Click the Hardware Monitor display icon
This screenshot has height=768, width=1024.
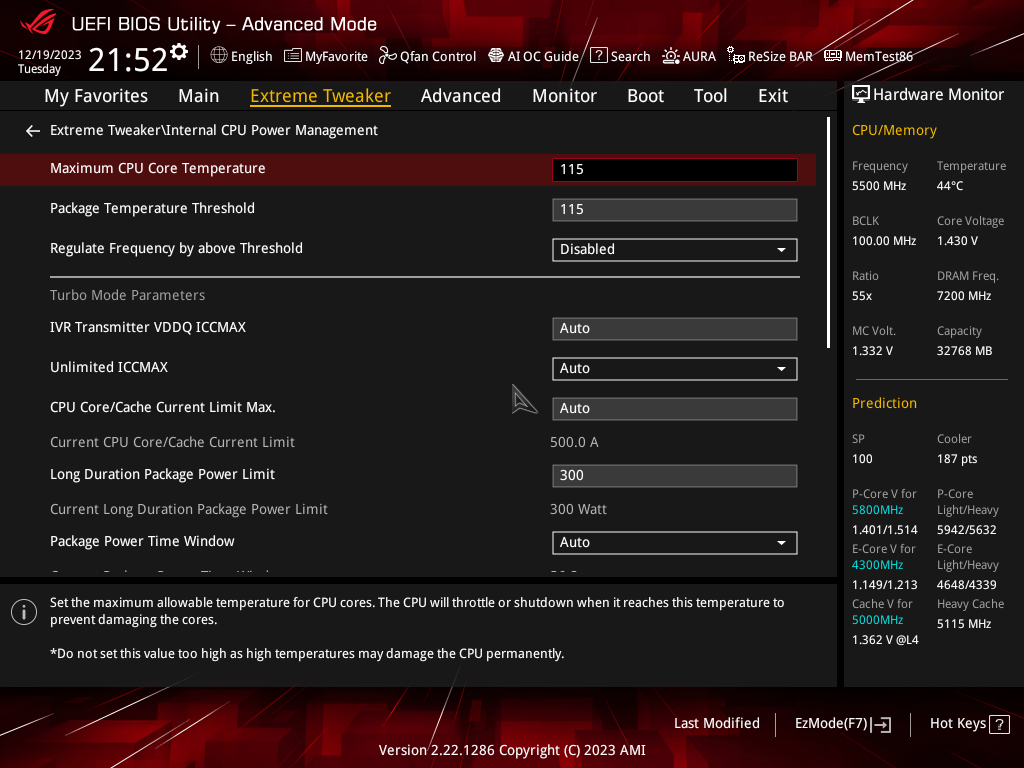point(861,95)
